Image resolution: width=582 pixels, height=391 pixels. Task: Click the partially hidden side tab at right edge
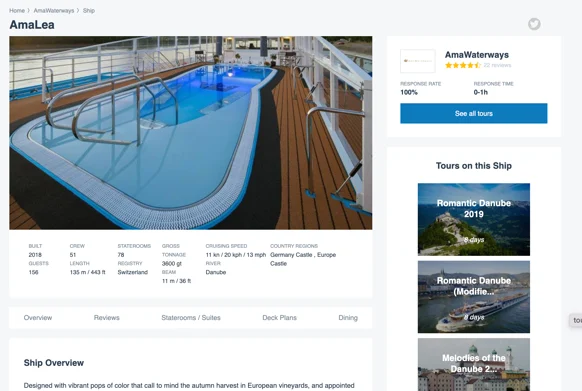pyautogui.click(x=576, y=320)
